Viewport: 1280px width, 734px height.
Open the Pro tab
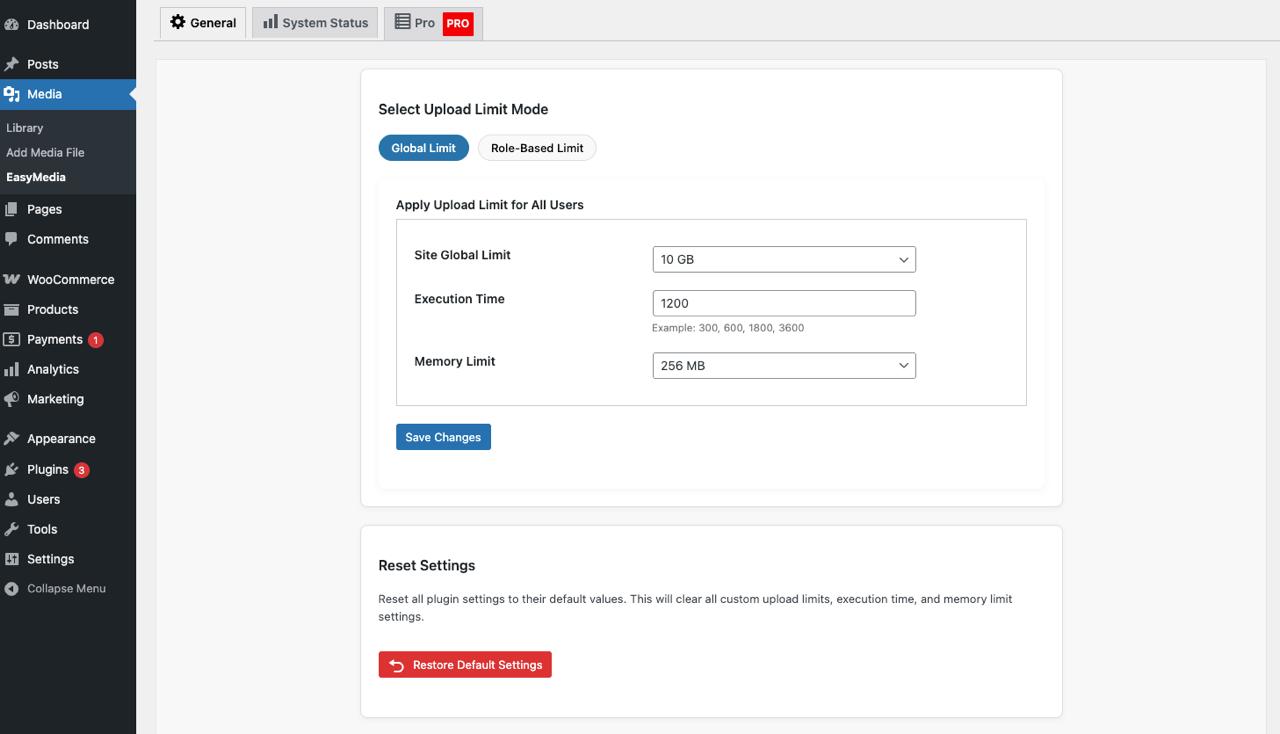click(x=424, y=22)
